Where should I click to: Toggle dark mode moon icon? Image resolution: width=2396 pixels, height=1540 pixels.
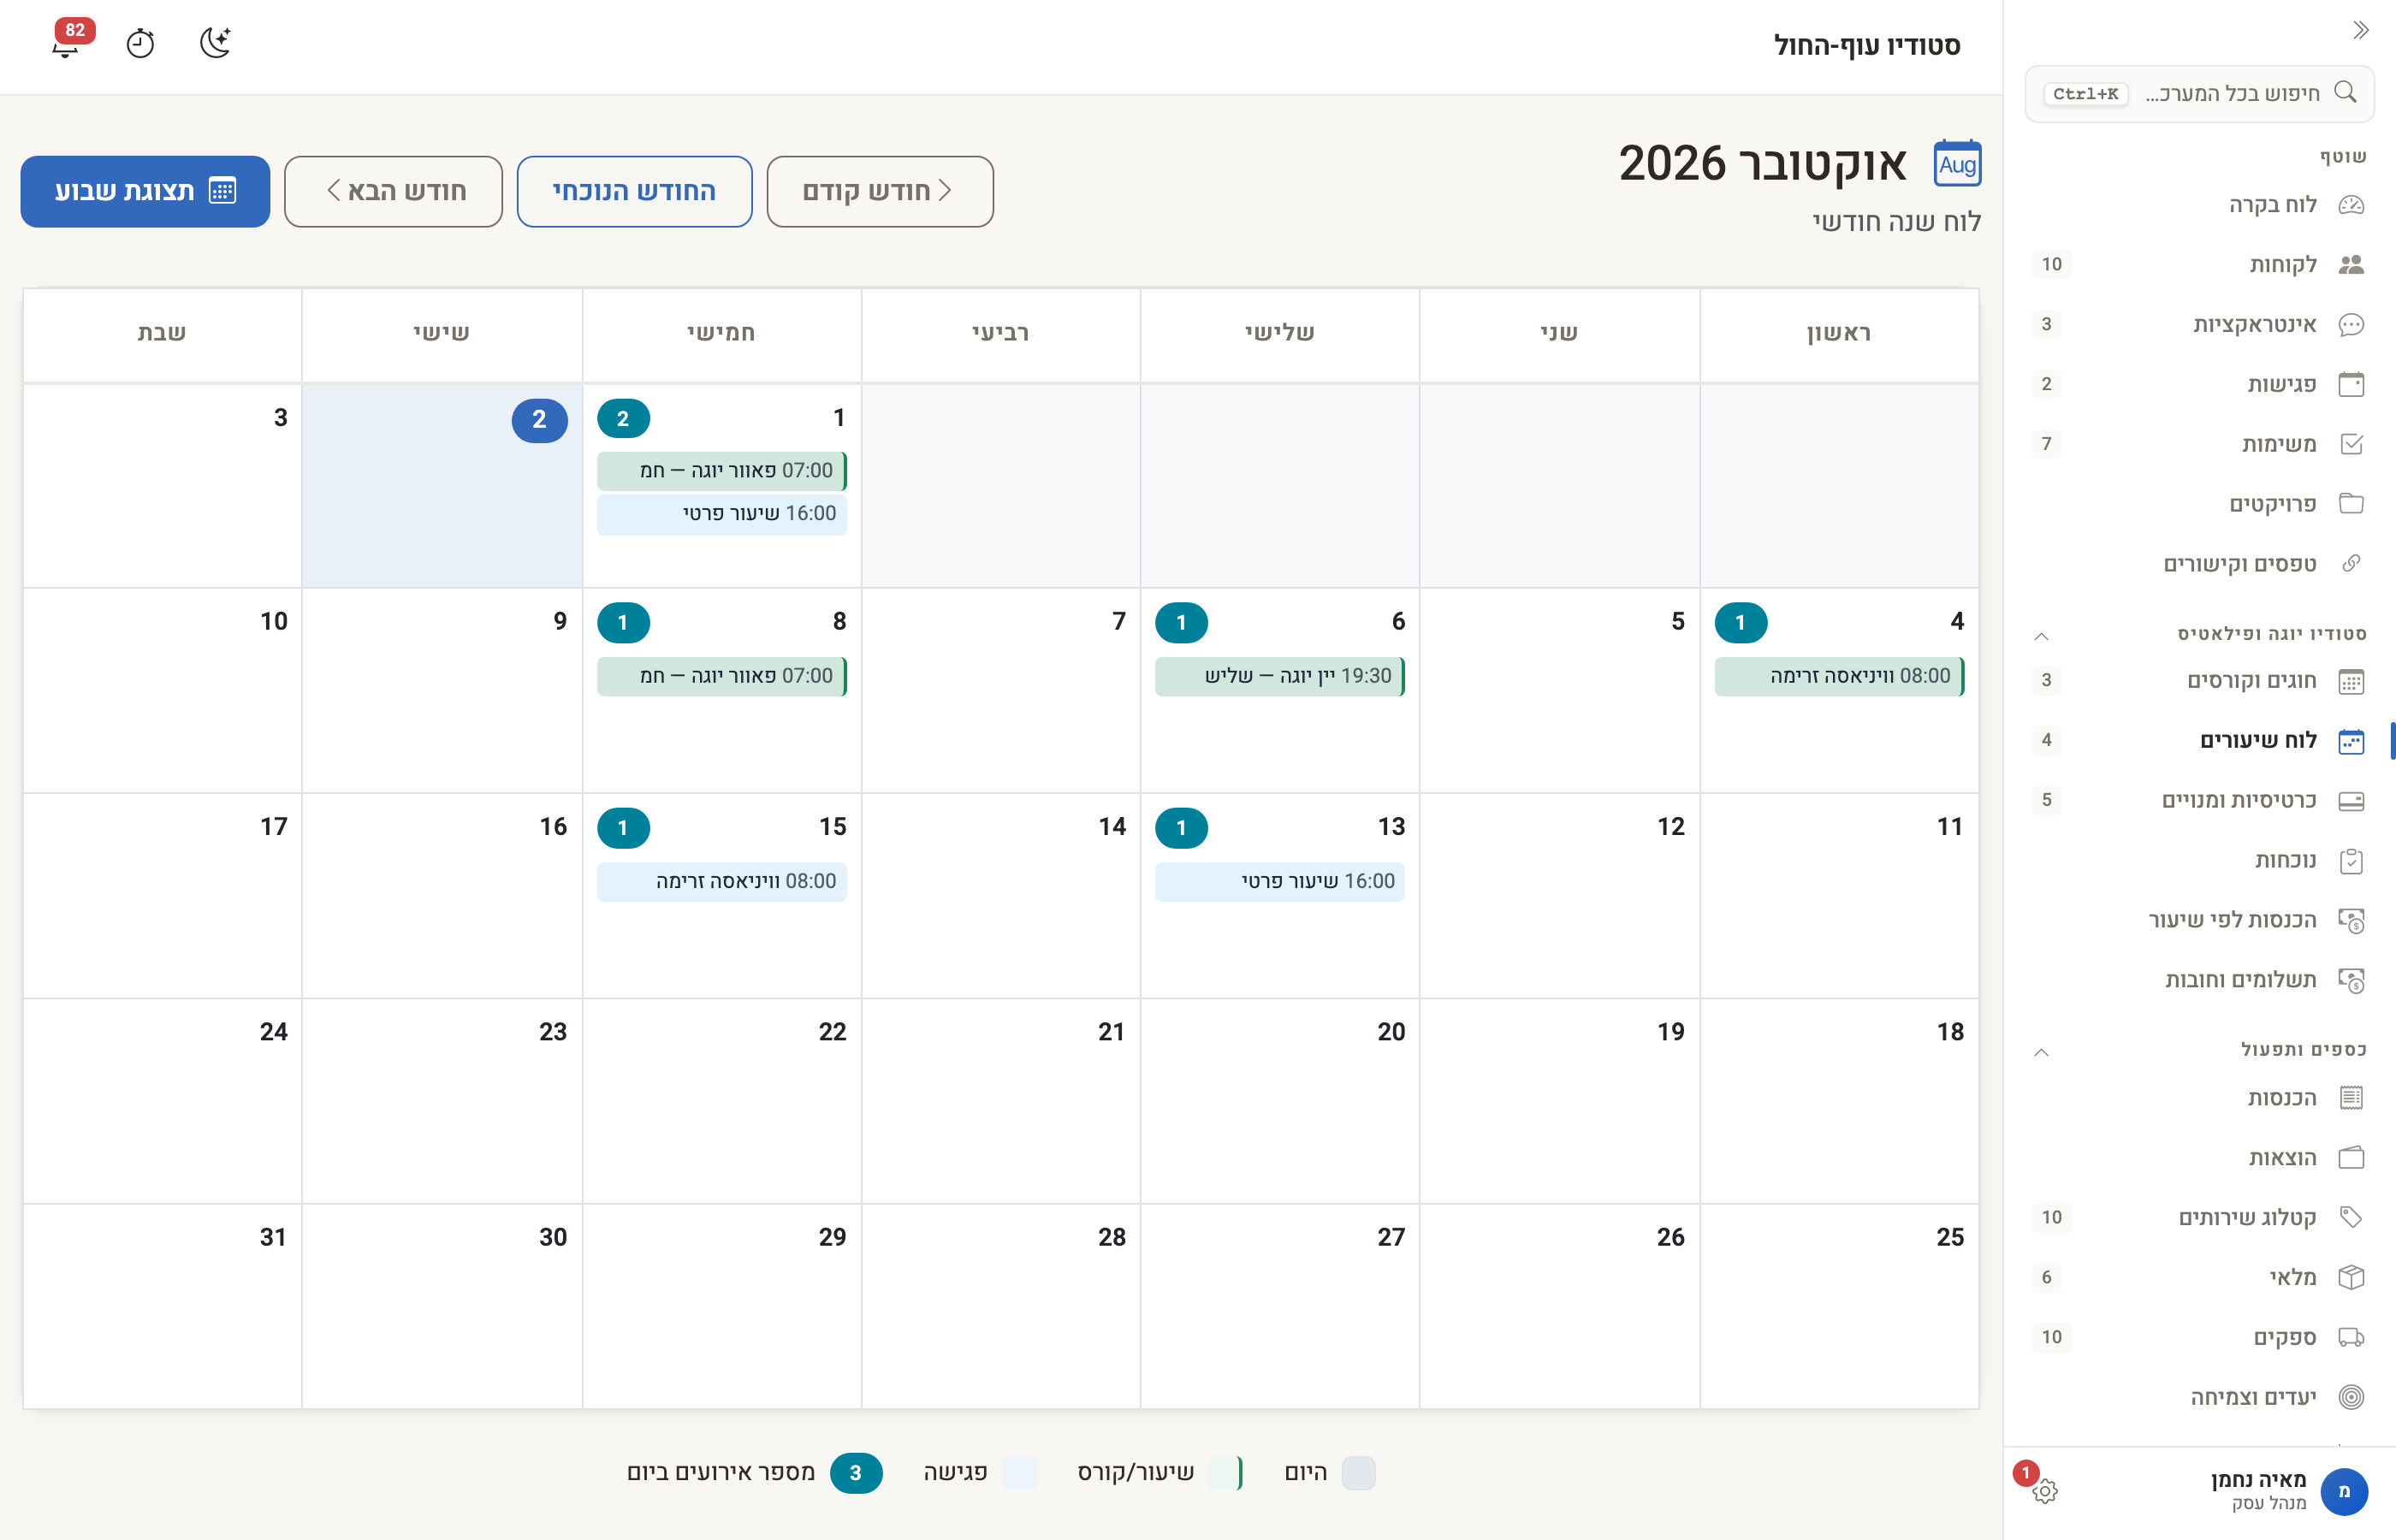(215, 43)
